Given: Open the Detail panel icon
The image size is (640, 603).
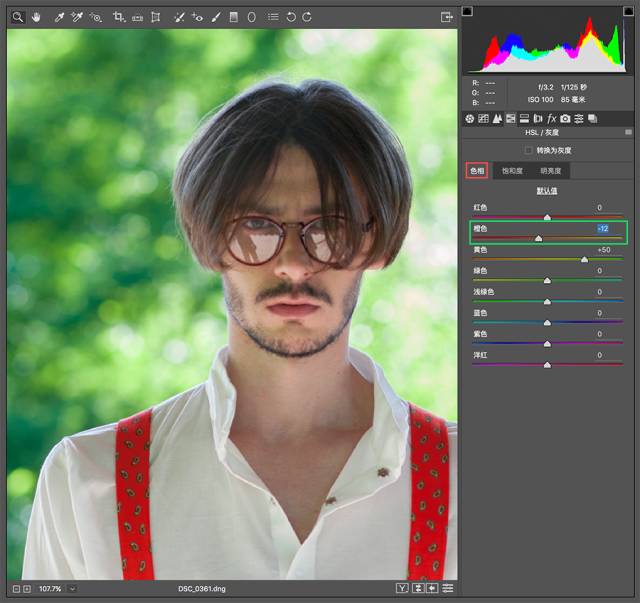Looking at the screenshot, I should (497, 119).
